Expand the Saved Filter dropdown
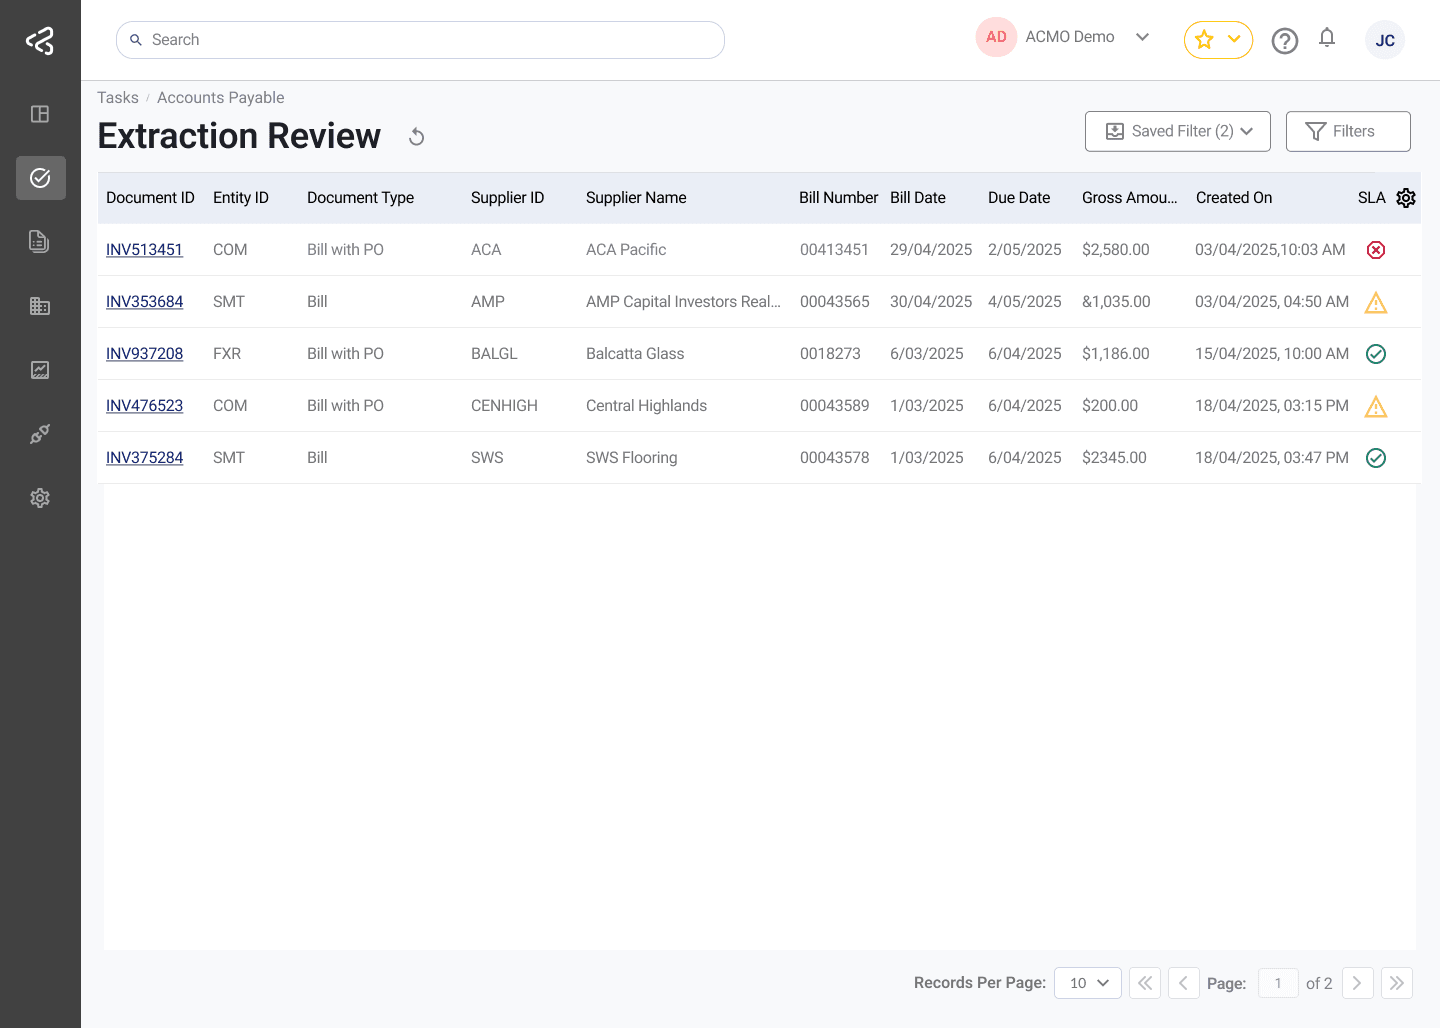Image resolution: width=1440 pixels, height=1028 pixels. 1177,131
